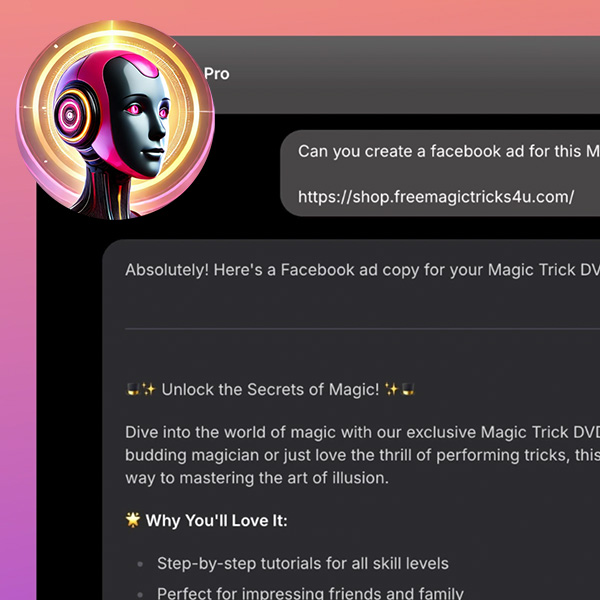Click the bullet dot before 'Step-by-step tutorials'
The width and height of the screenshot is (600, 600).
(140, 564)
